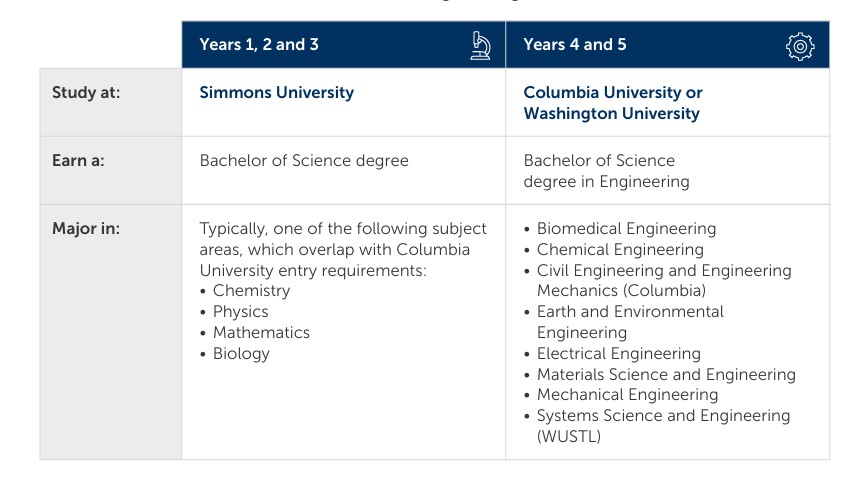Click Systems Science and Engineering (WUSTL)
This screenshot has width=845, height=492.
[x=663, y=426]
